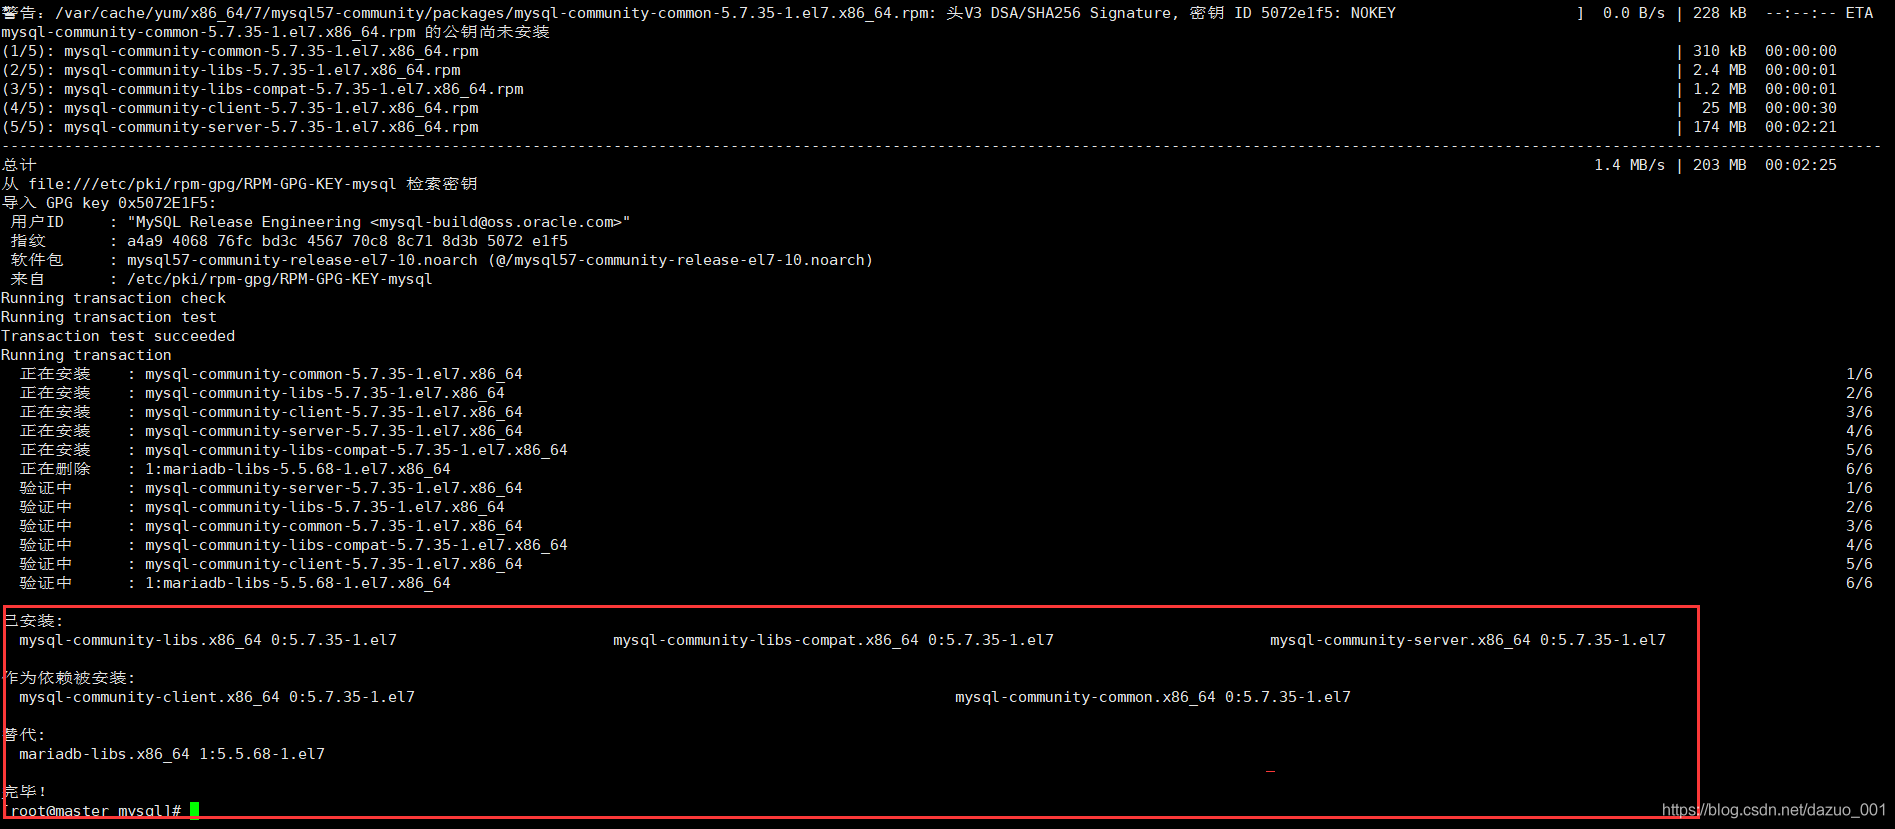The image size is (1895, 829).
Task: Click the 验证中 mysql-community-libs-compat 4/6 row
Action: pos(946,545)
